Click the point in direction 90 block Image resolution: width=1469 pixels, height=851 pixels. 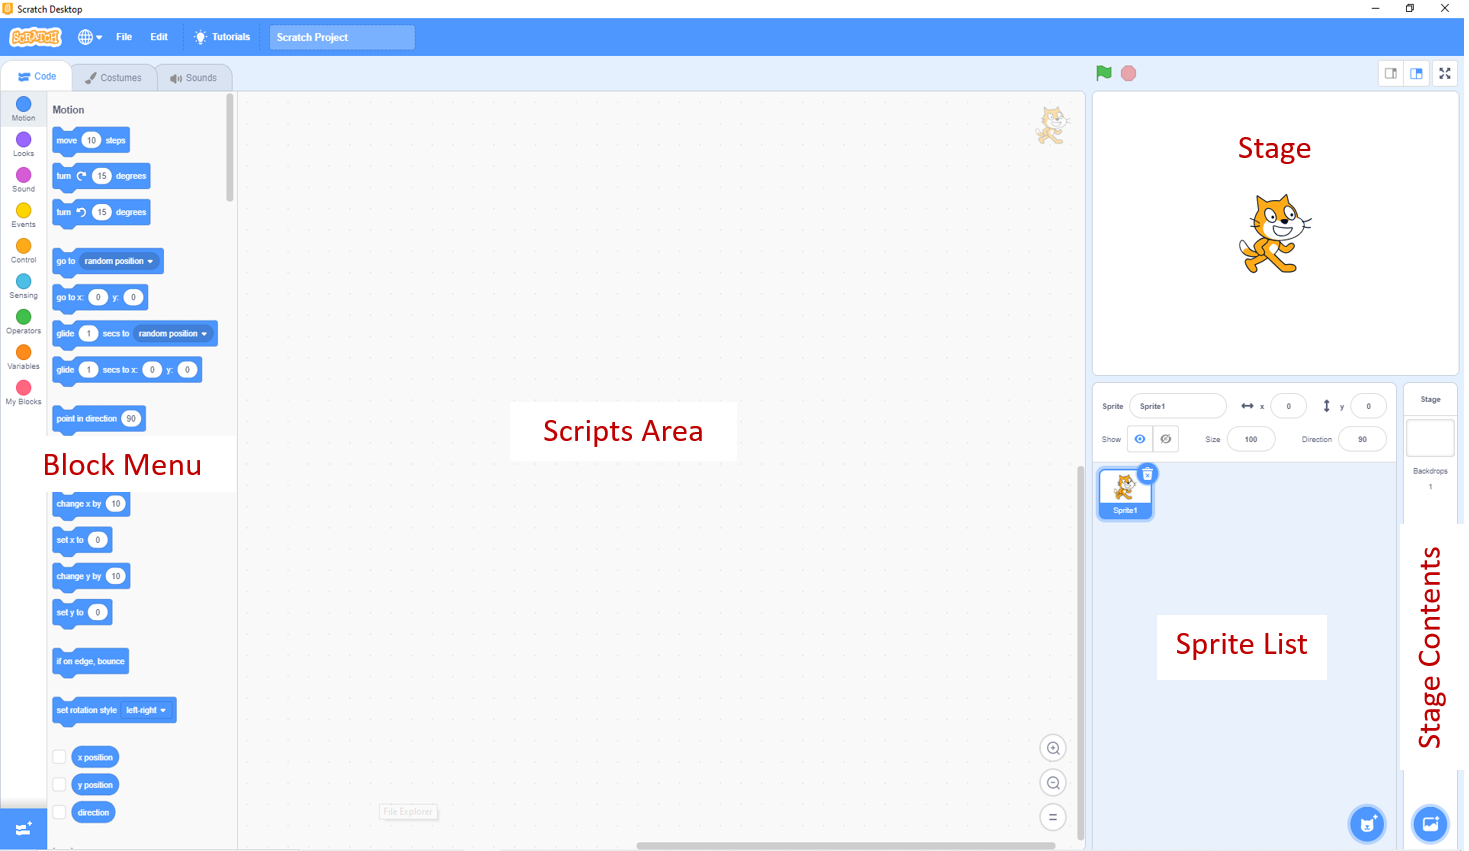click(99, 419)
